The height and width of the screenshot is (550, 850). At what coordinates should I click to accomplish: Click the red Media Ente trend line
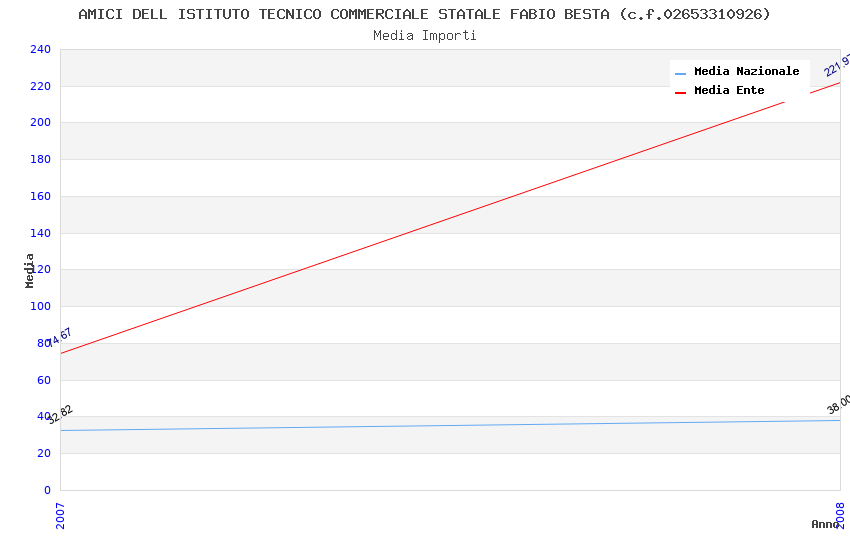(450, 218)
